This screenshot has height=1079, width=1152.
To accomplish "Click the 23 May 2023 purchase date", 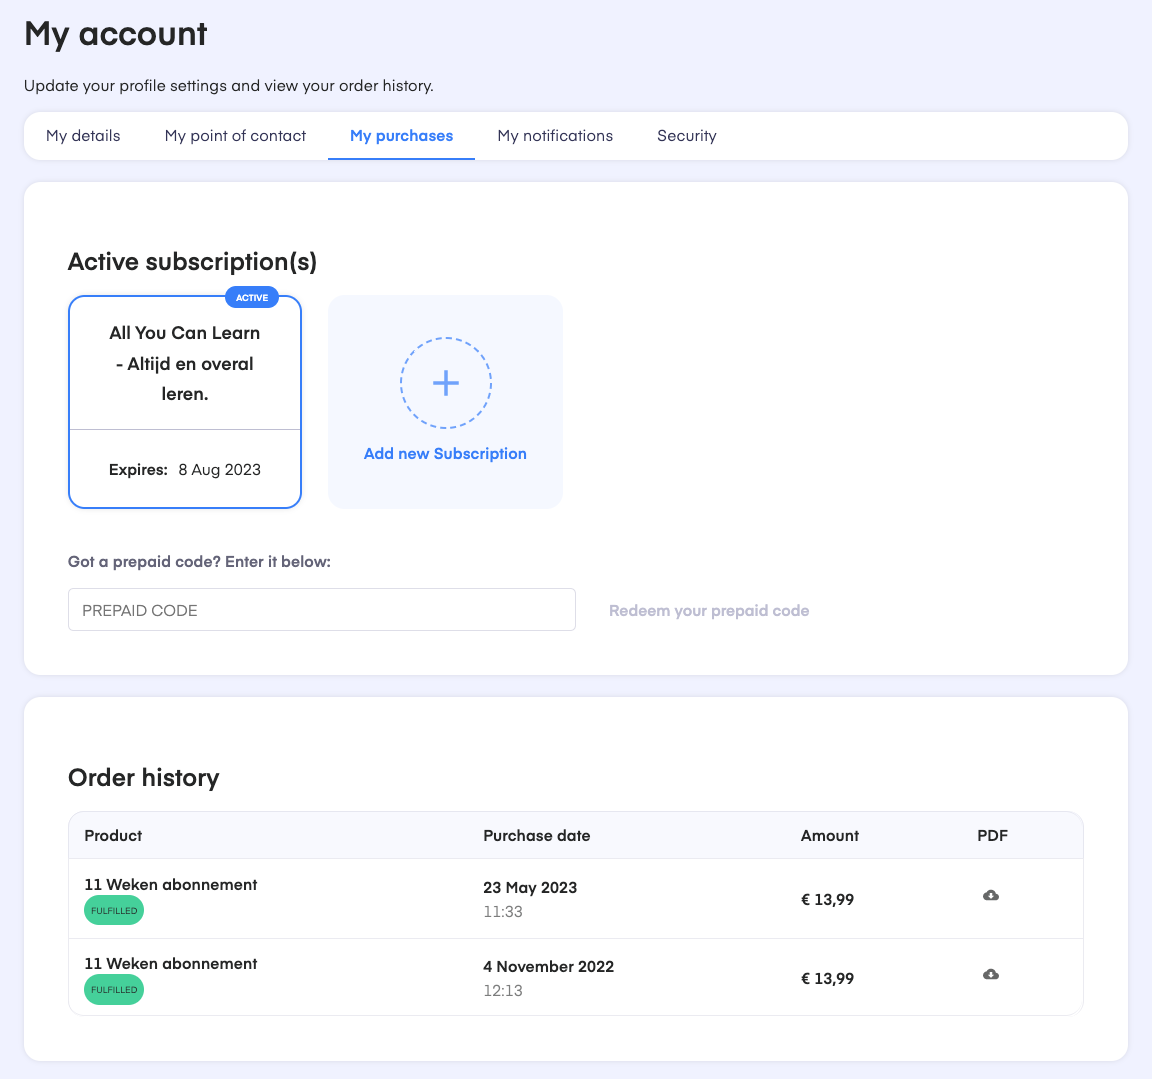I will tap(530, 887).
